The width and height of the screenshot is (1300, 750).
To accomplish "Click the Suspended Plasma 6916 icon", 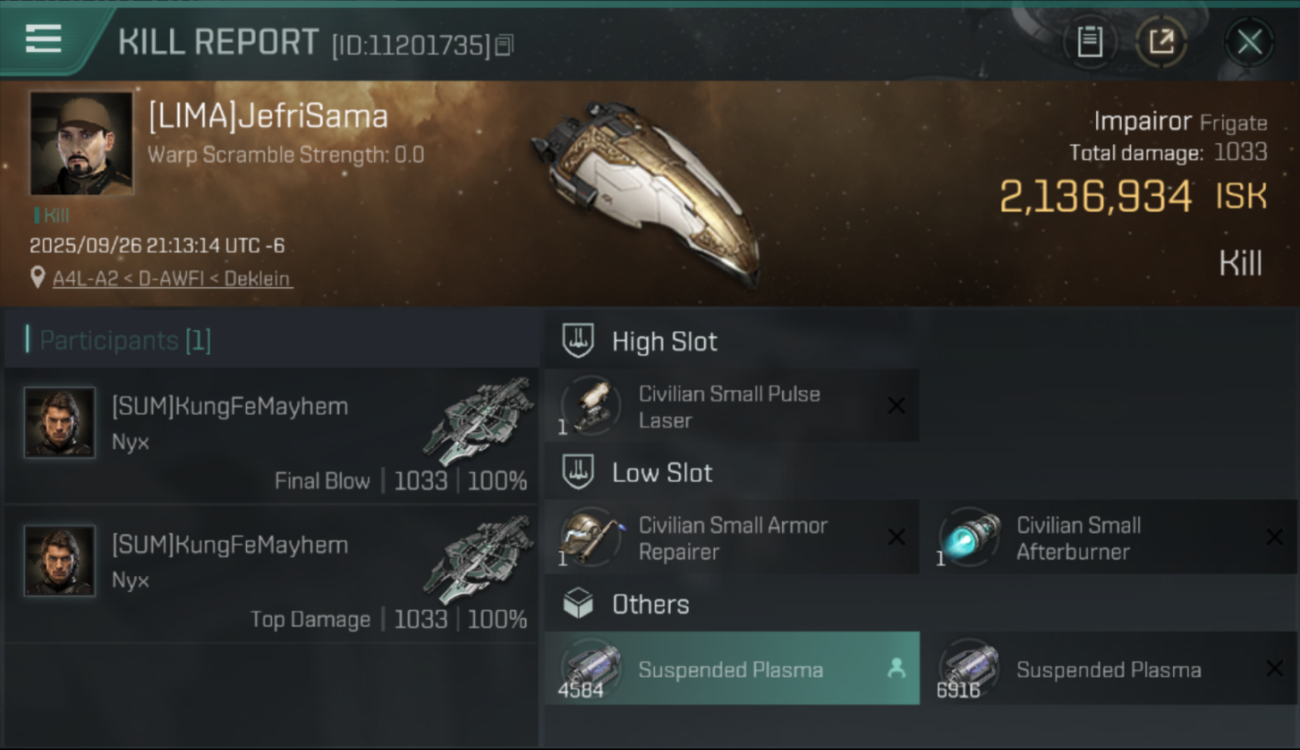I will [969, 668].
